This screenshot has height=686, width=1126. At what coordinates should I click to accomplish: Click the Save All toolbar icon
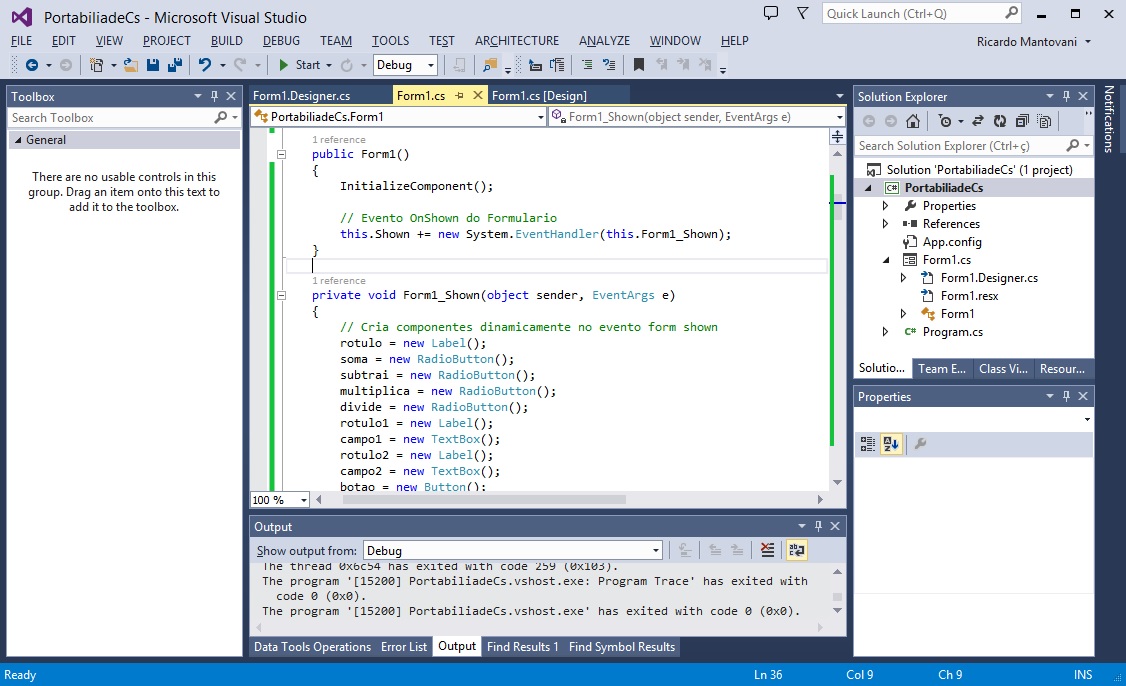point(175,65)
